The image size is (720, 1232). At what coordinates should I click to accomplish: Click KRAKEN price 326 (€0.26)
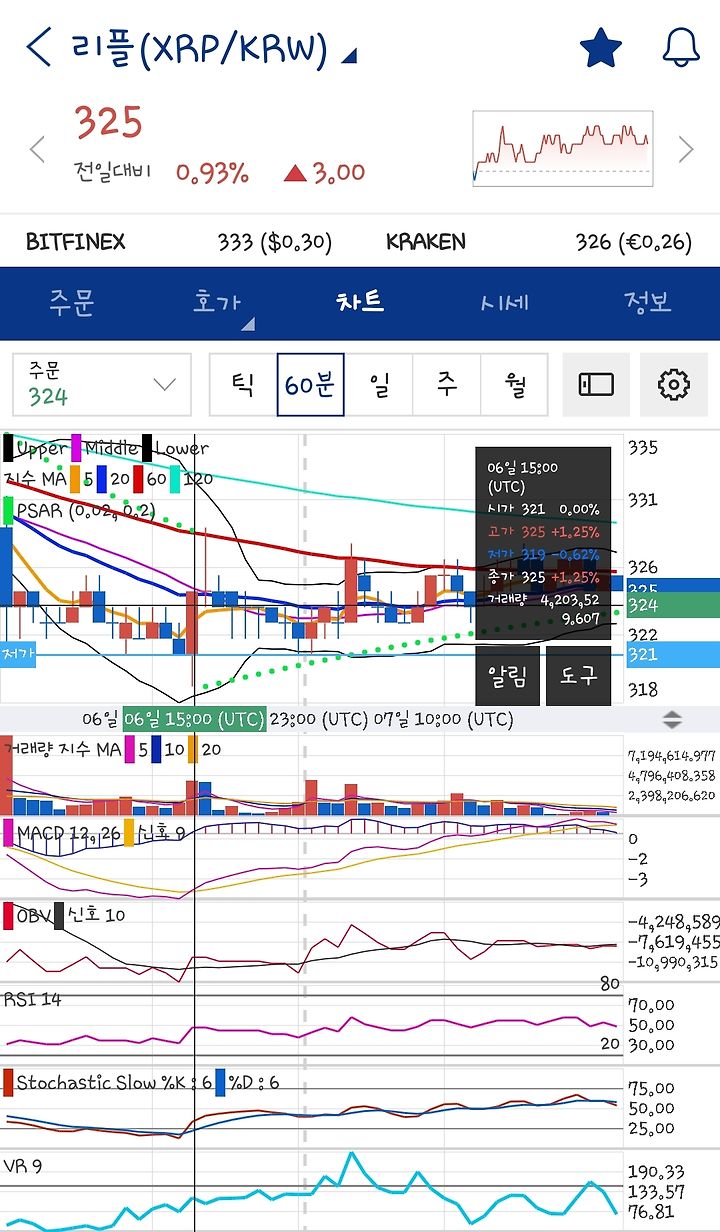click(x=633, y=242)
